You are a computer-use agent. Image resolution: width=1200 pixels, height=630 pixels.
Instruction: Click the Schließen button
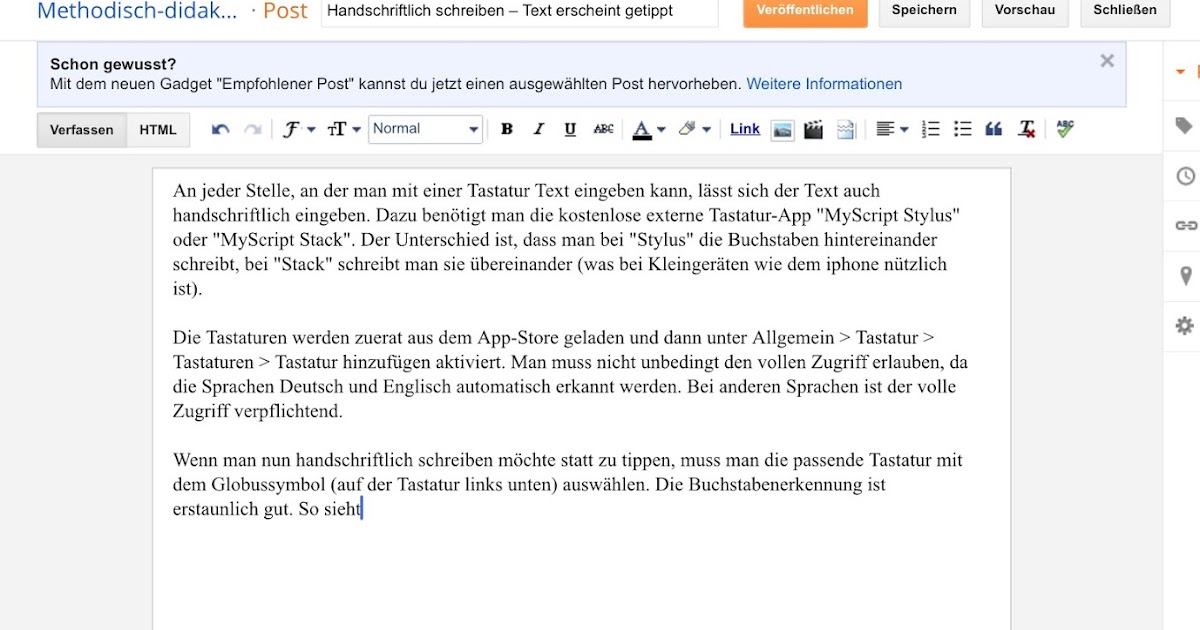(1125, 11)
